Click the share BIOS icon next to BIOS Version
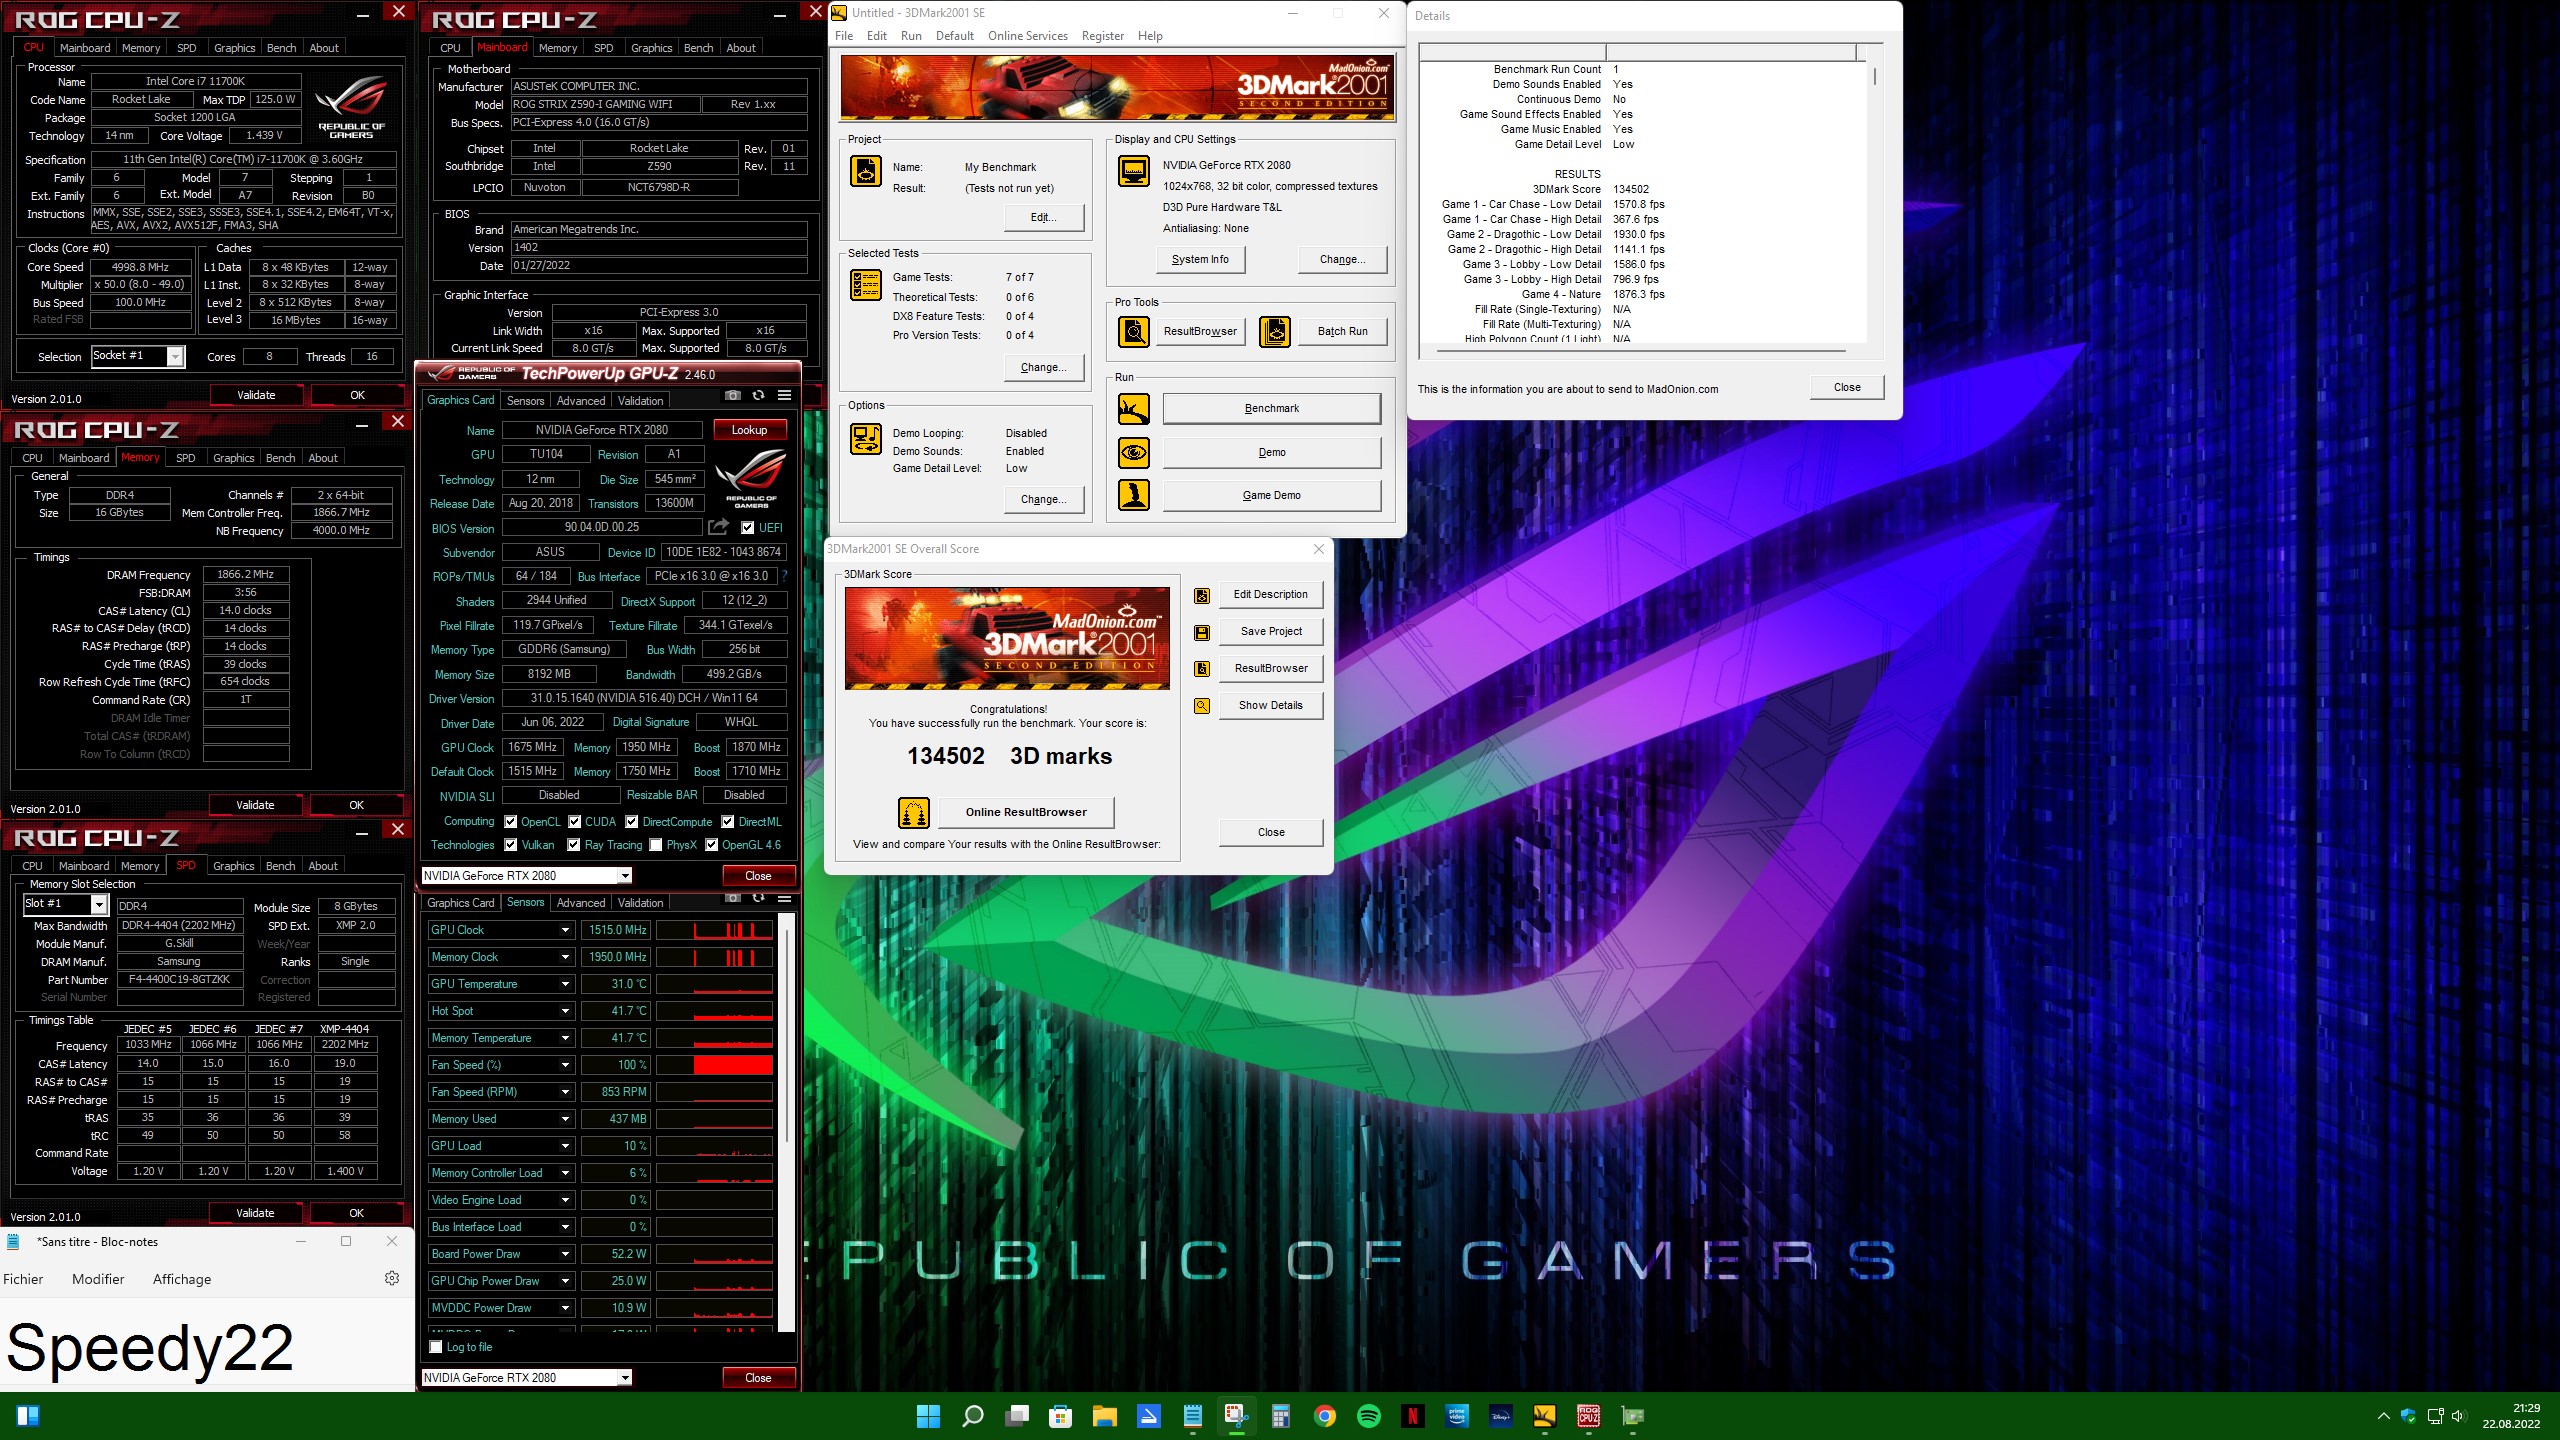The image size is (2560, 1440). tap(718, 527)
